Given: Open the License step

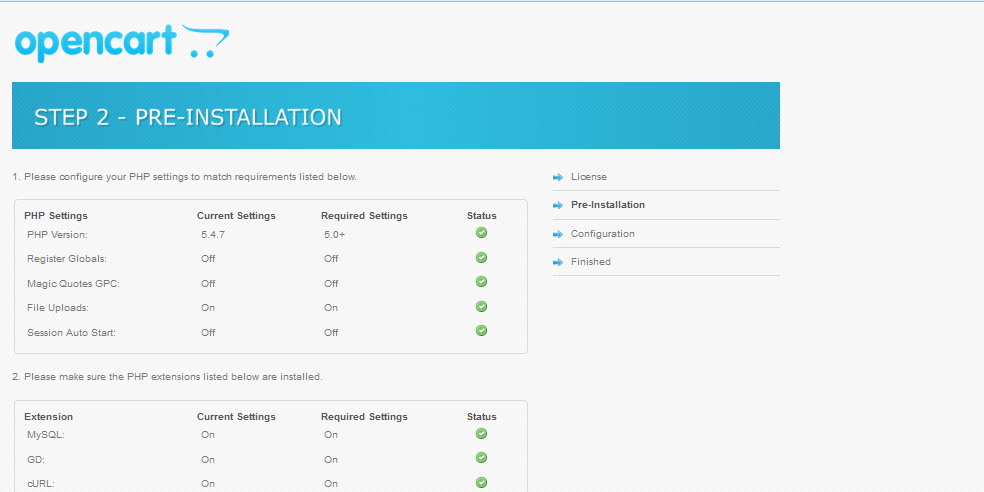Looking at the screenshot, I should click(x=589, y=177).
